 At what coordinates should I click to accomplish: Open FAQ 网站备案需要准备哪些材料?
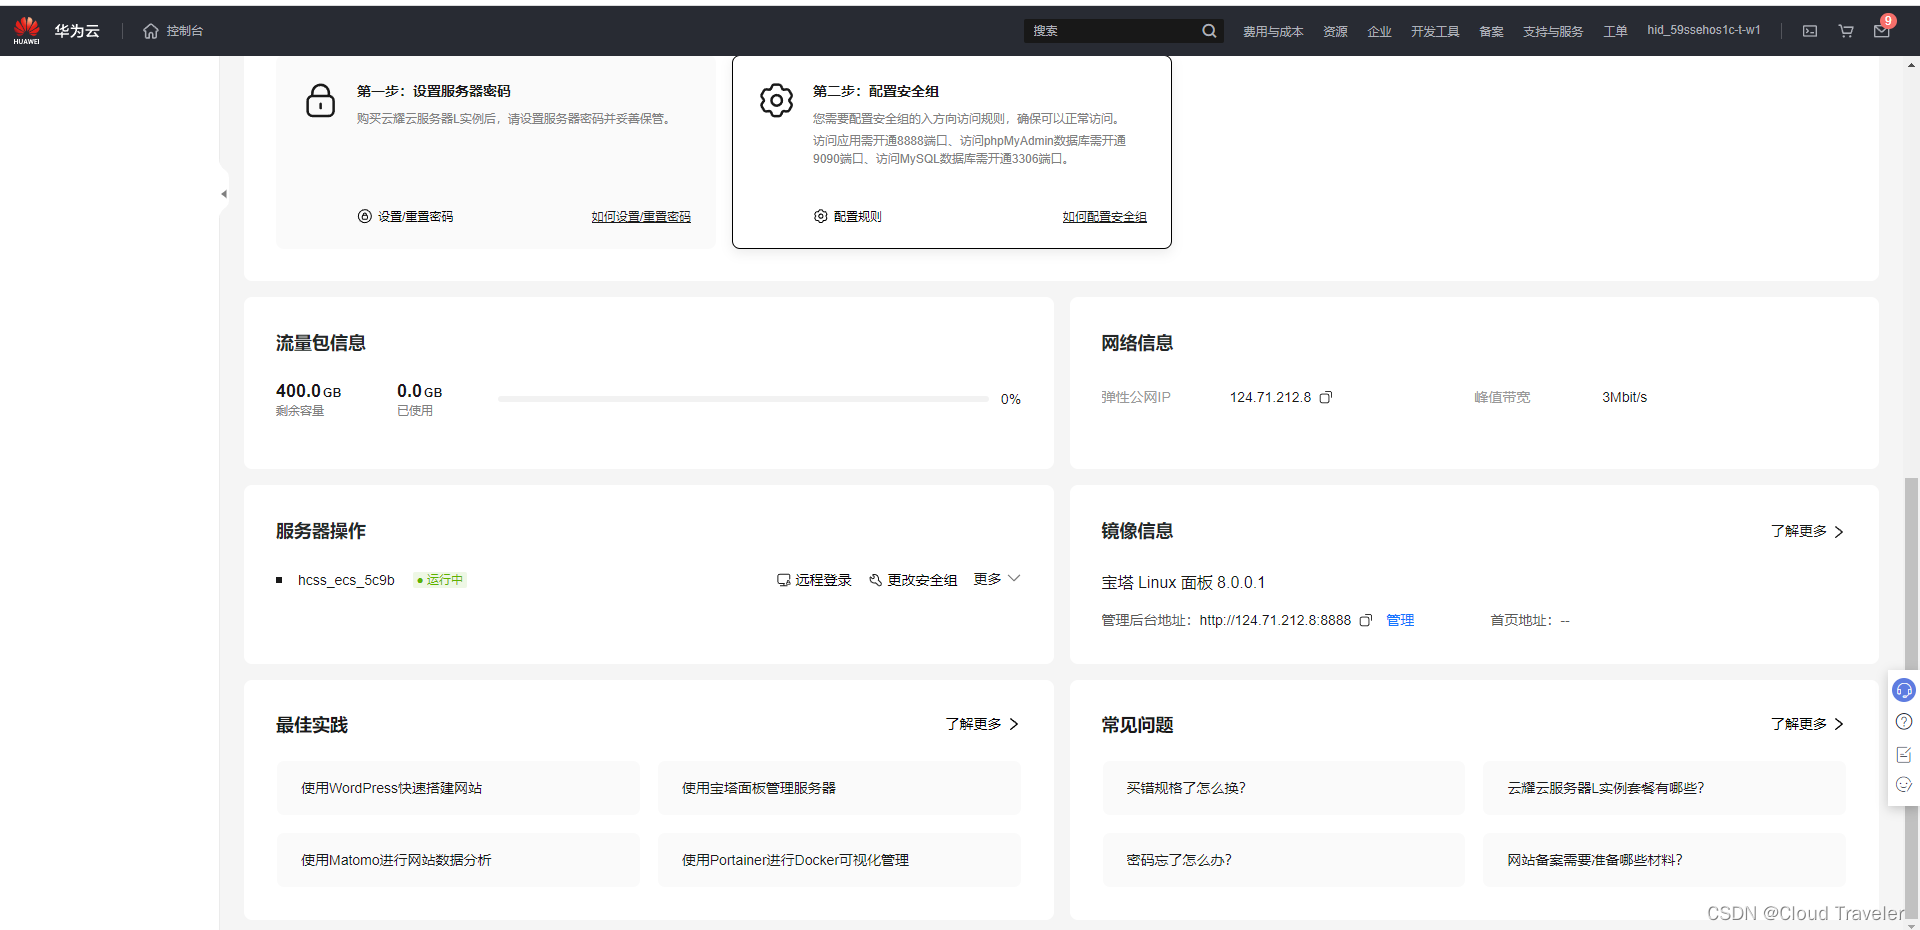point(1664,860)
